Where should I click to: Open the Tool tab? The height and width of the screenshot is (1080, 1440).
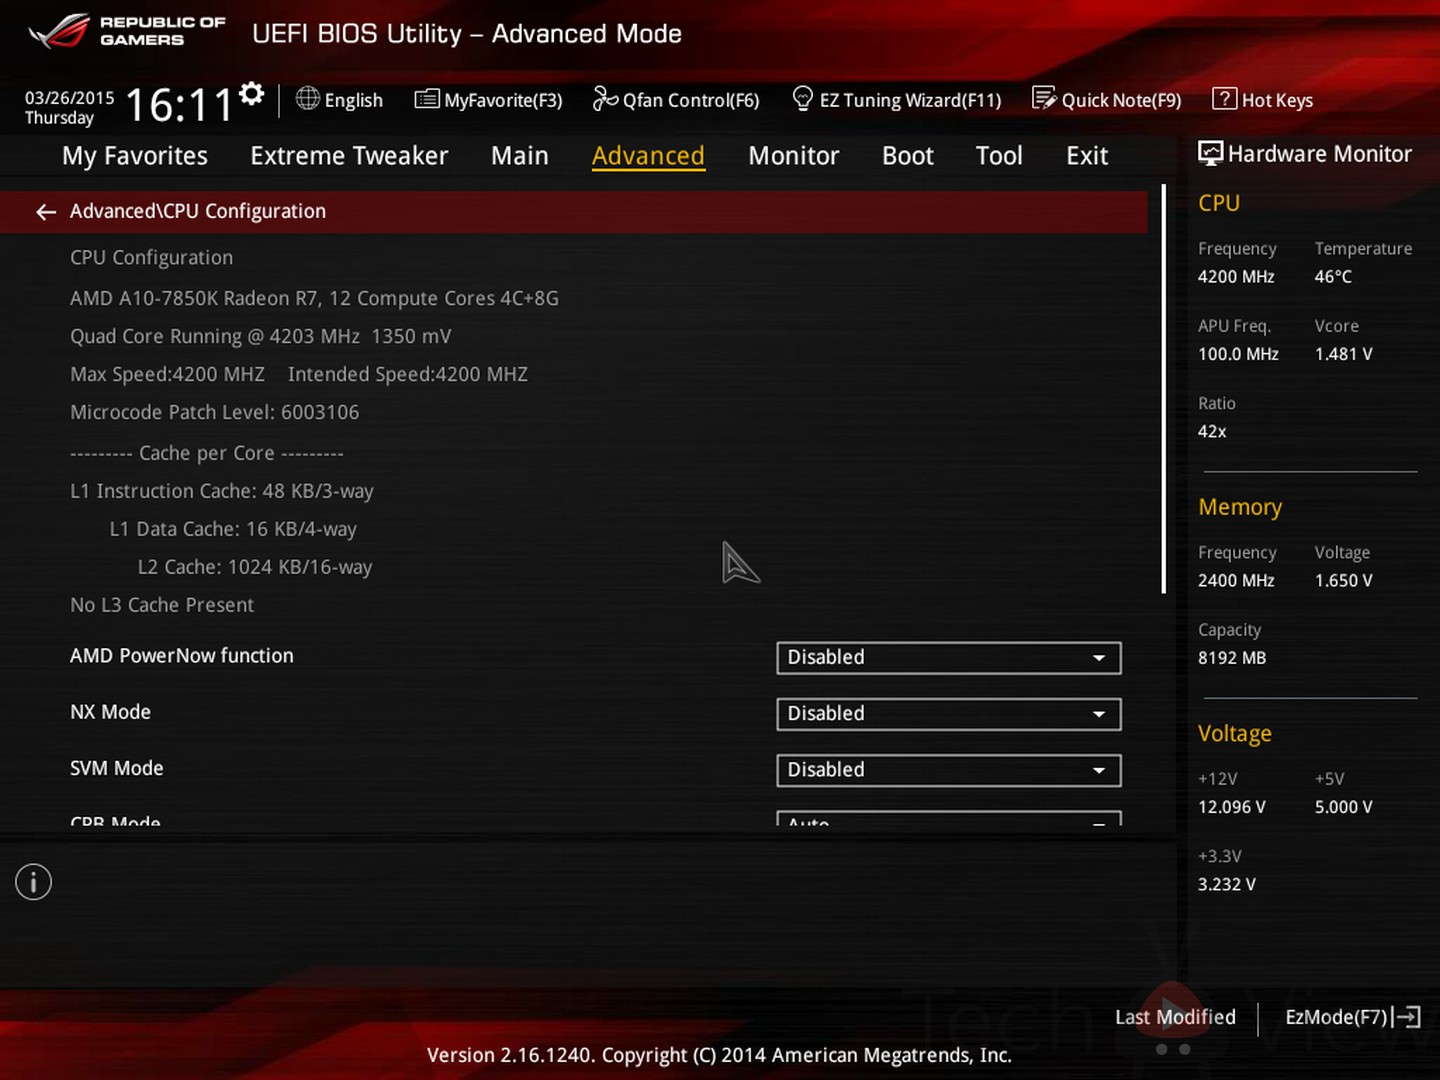coord(999,156)
